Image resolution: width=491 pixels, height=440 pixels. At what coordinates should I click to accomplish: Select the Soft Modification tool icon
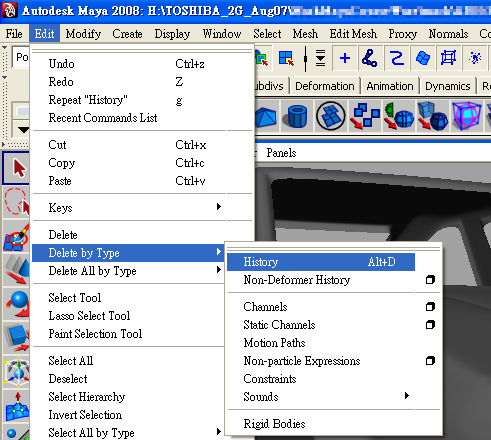tap(16, 406)
